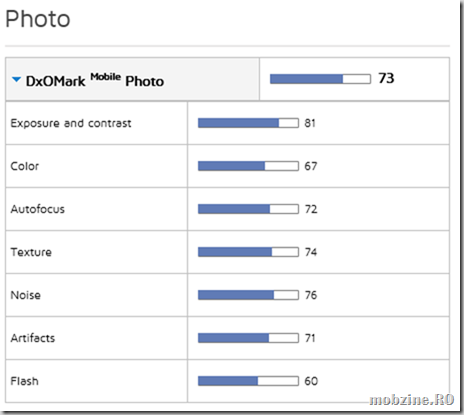Click the Autofocus score bar at 72
464x415 pixels.
[248, 209]
